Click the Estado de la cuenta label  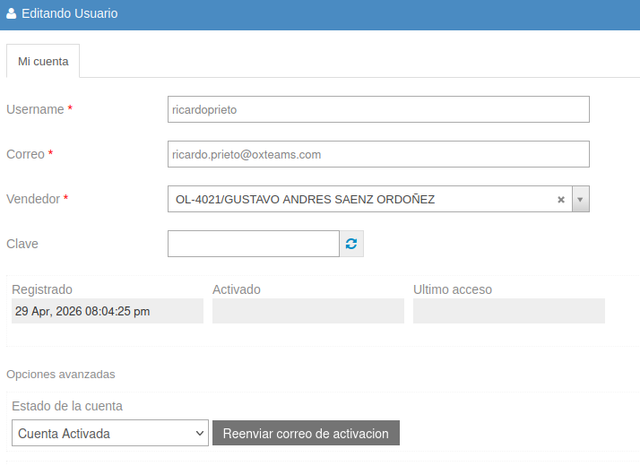pyautogui.click(x=67, y=406)
